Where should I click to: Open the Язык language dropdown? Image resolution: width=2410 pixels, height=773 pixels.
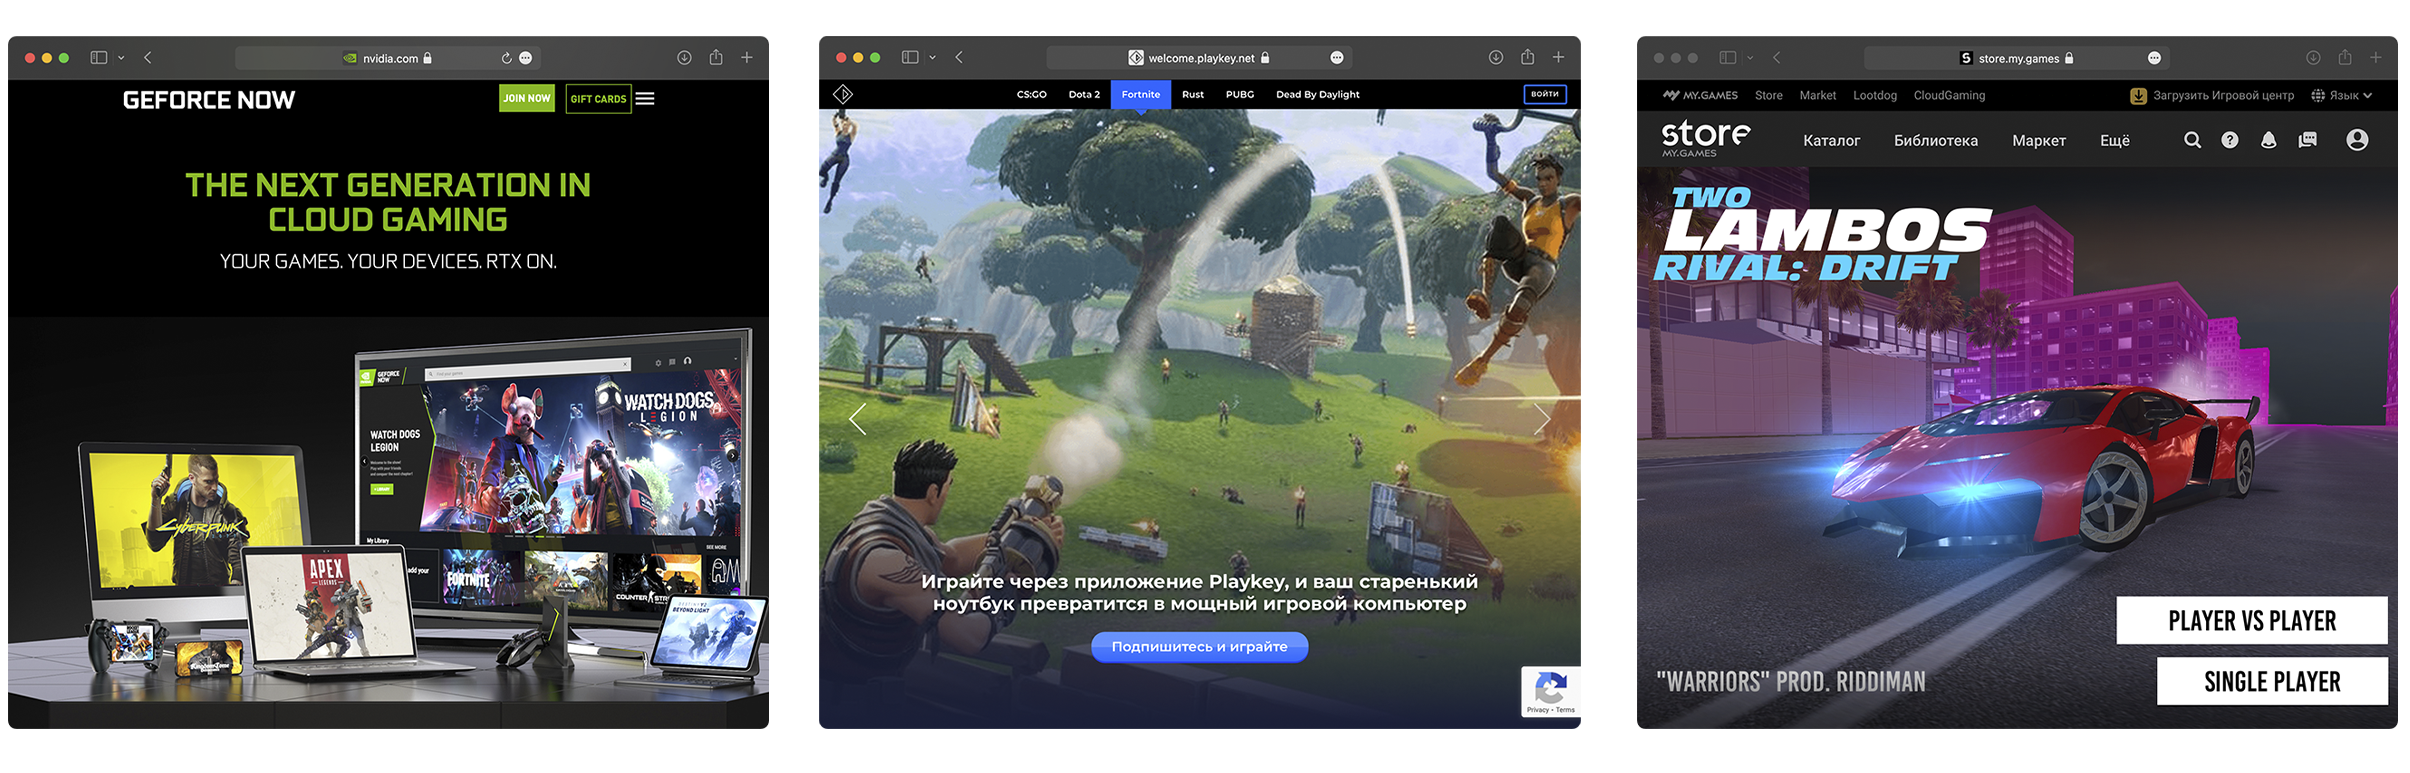(2341, 96)
